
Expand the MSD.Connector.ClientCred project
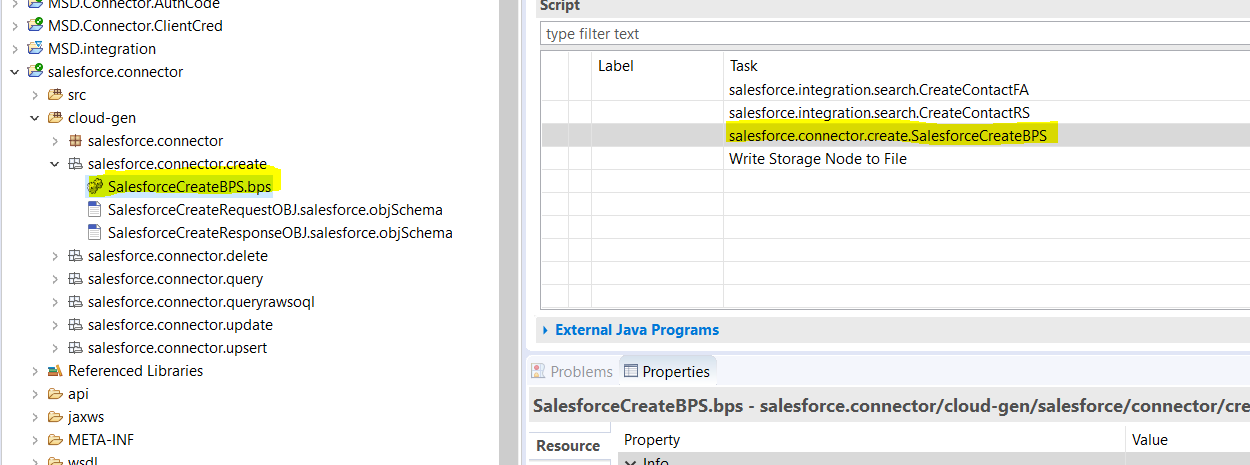[x=15, y=25]
